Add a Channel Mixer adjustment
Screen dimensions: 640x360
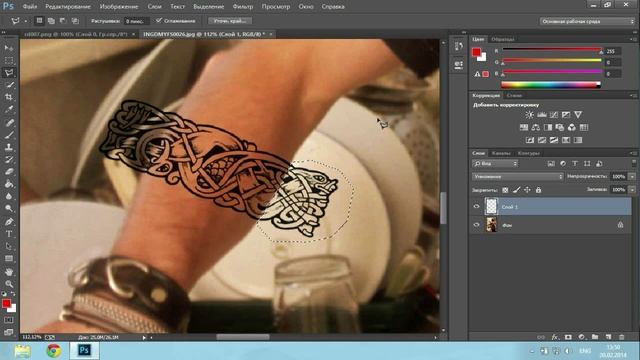click(x=572, y=128)
